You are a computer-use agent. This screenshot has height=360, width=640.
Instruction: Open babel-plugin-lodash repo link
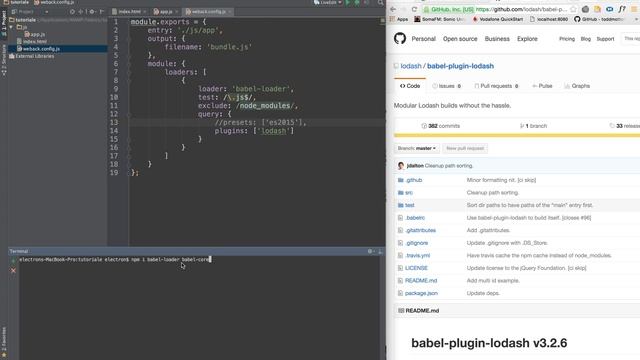coord(460,66)
